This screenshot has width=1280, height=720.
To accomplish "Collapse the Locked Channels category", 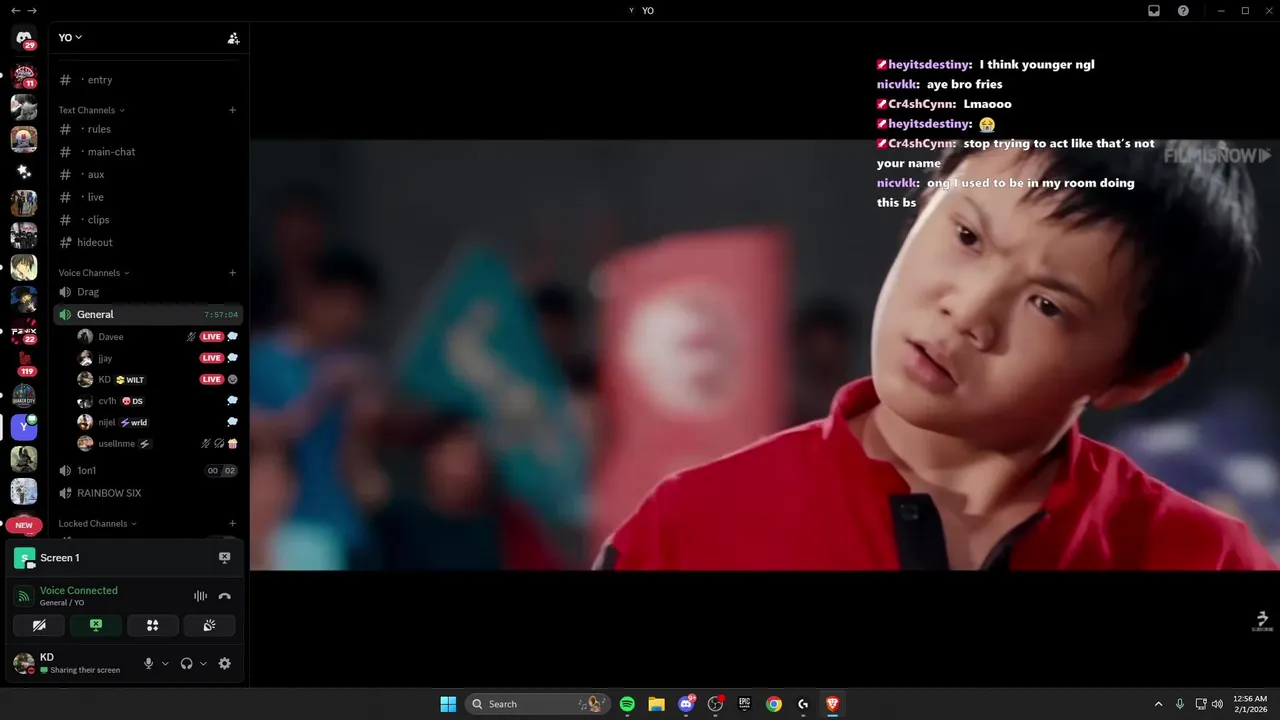I will click(x=97, y=524).
